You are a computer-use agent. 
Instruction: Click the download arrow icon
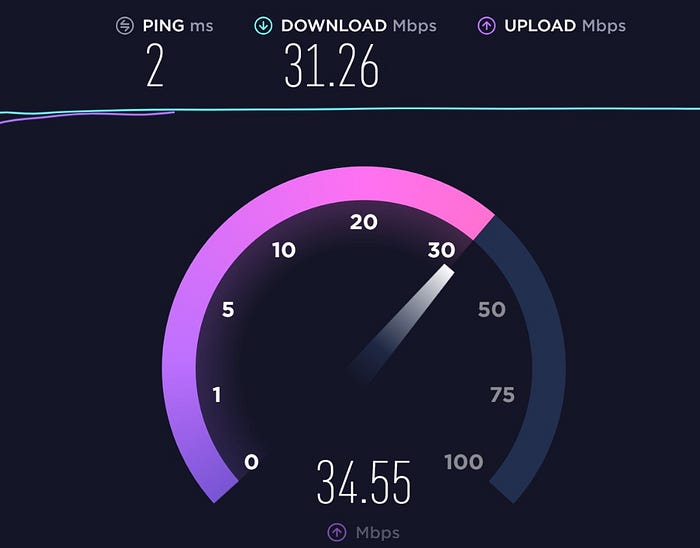[x=263, y=25]
